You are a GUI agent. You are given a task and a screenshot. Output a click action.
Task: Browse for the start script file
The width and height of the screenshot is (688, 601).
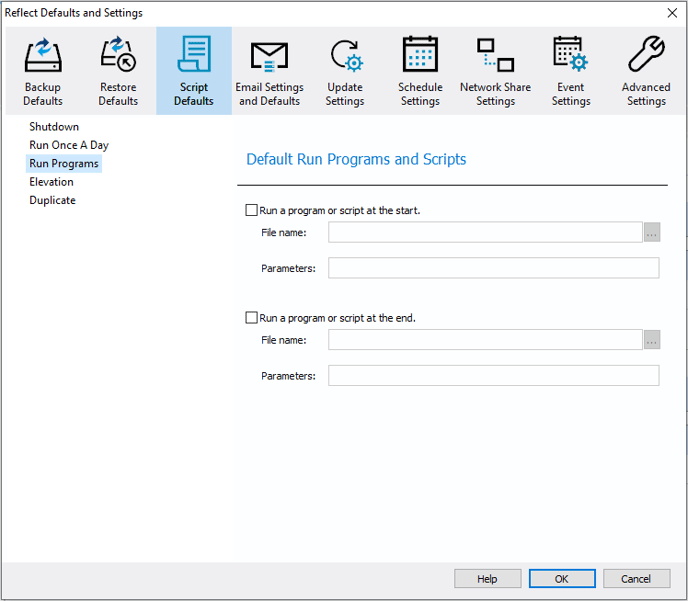pos(652,233)
